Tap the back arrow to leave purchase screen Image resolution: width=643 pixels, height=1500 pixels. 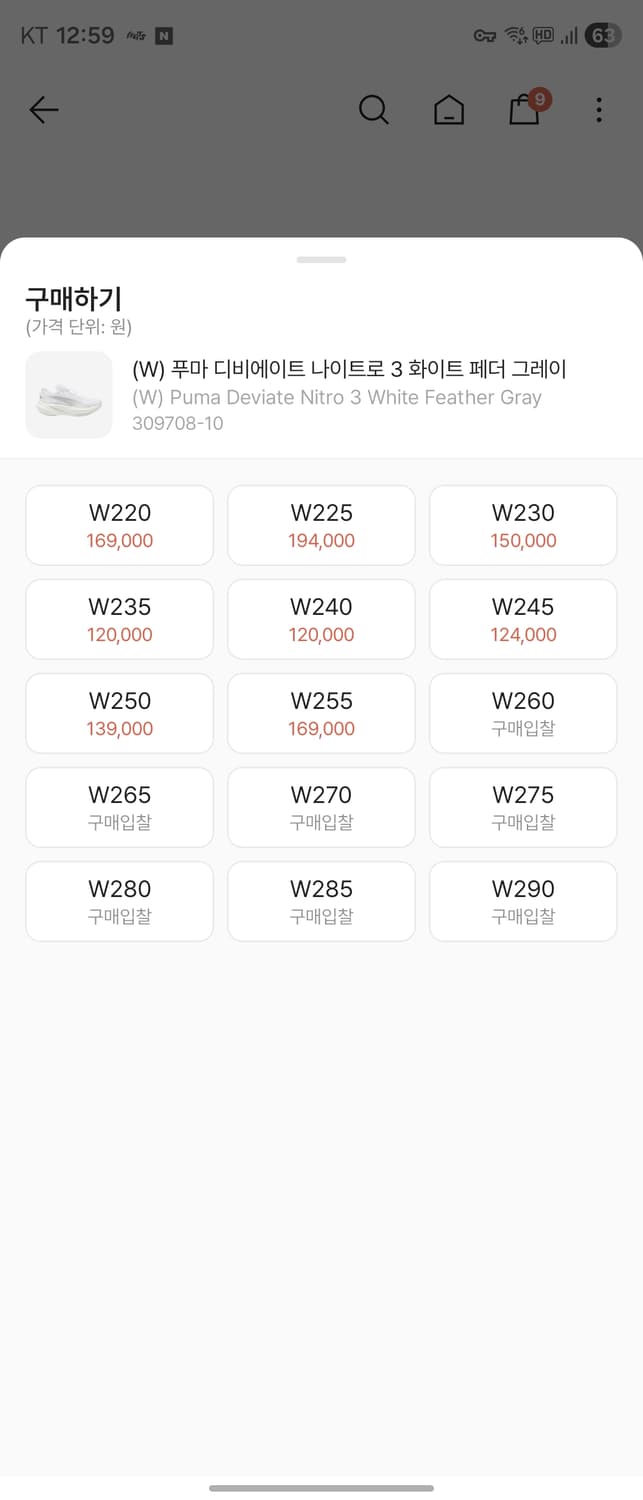click(x=44, y=110)
